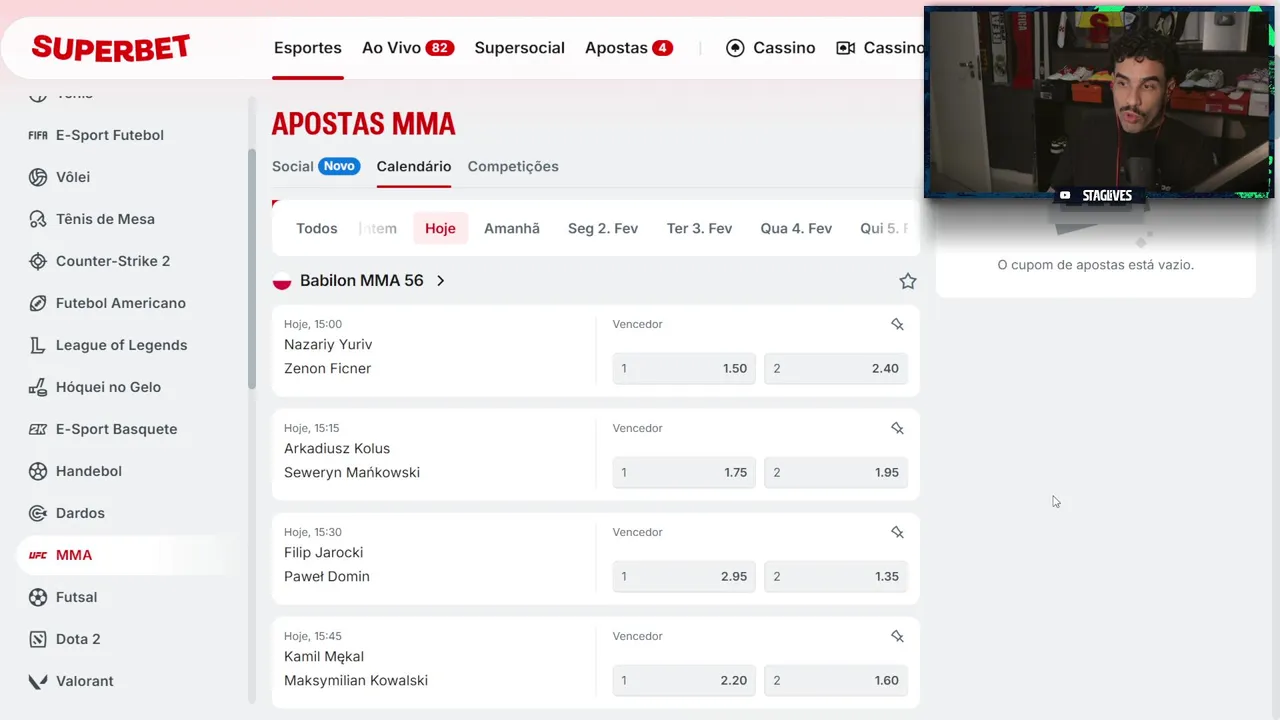Click the League of Legends icon
Screen dimensions: 1280x720
coord(38,345)
